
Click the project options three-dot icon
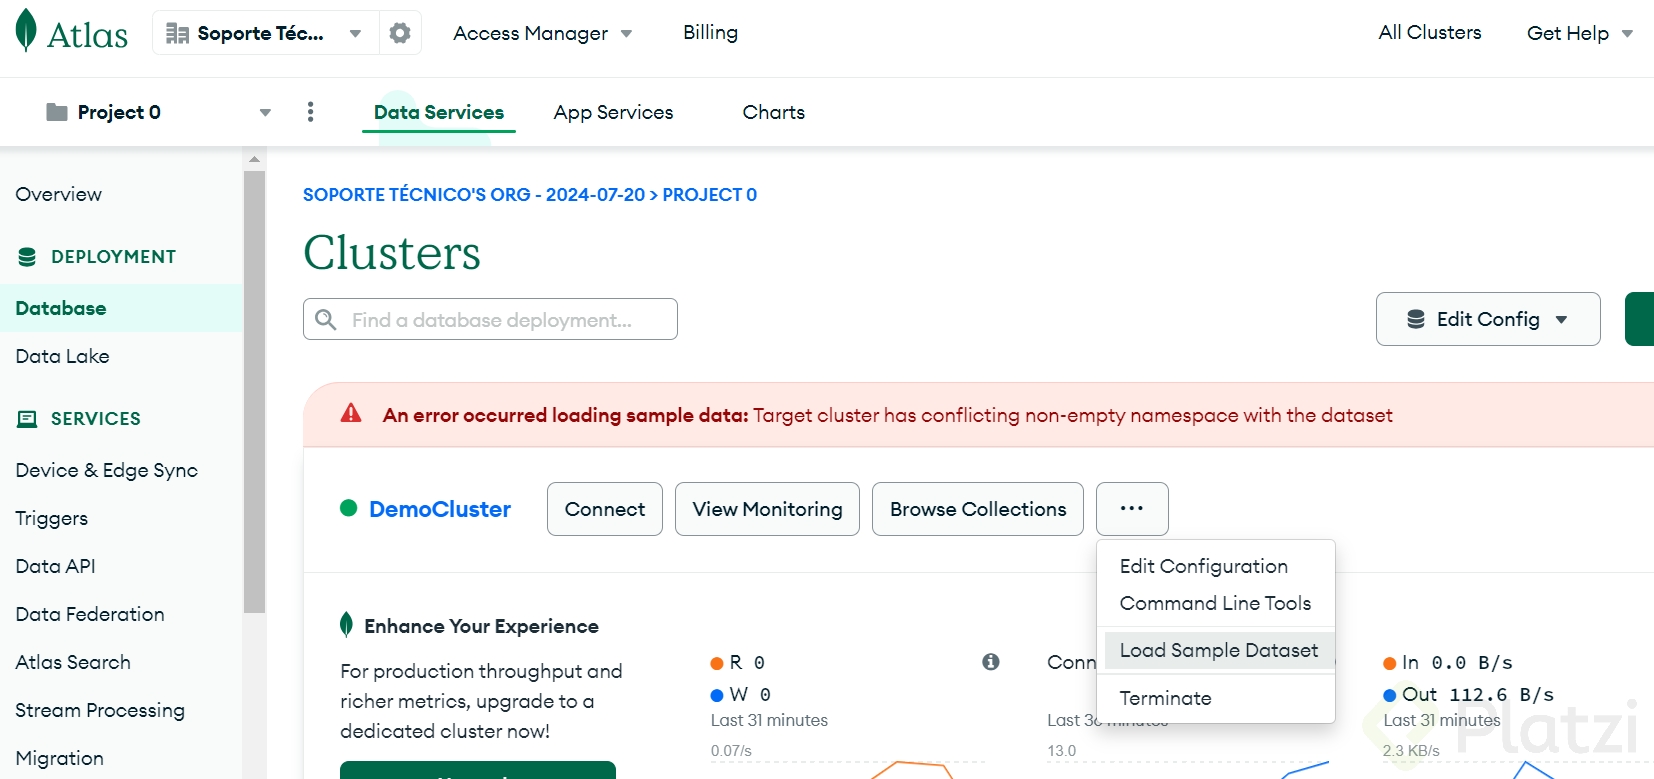[310, 112]
